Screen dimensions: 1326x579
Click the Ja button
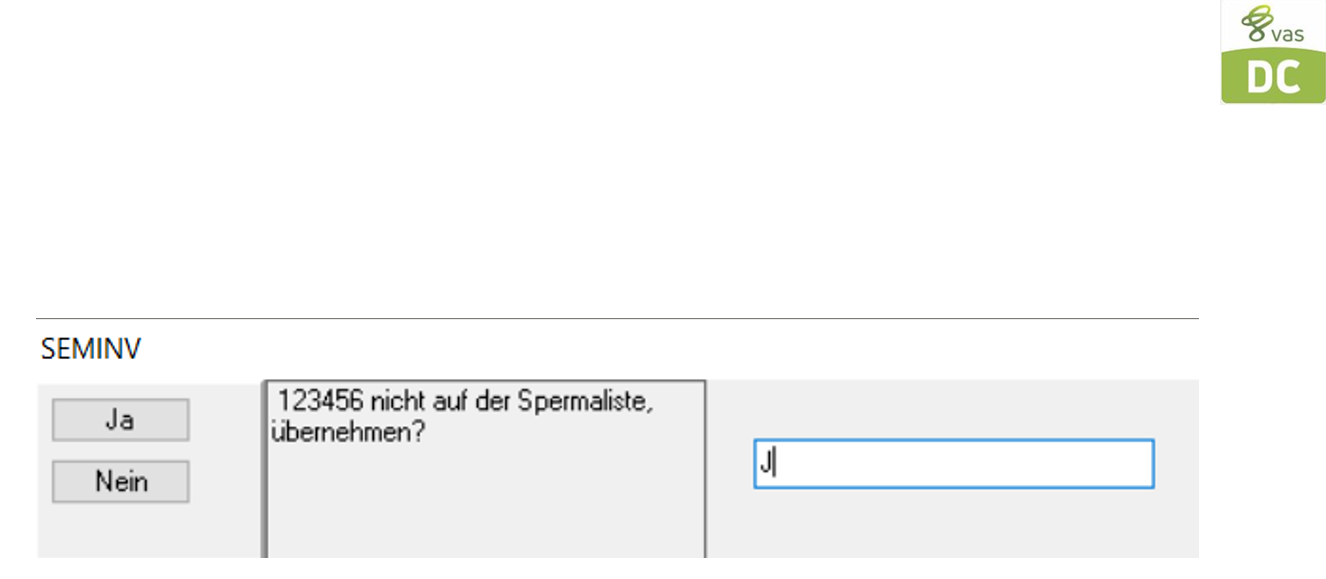120,420
